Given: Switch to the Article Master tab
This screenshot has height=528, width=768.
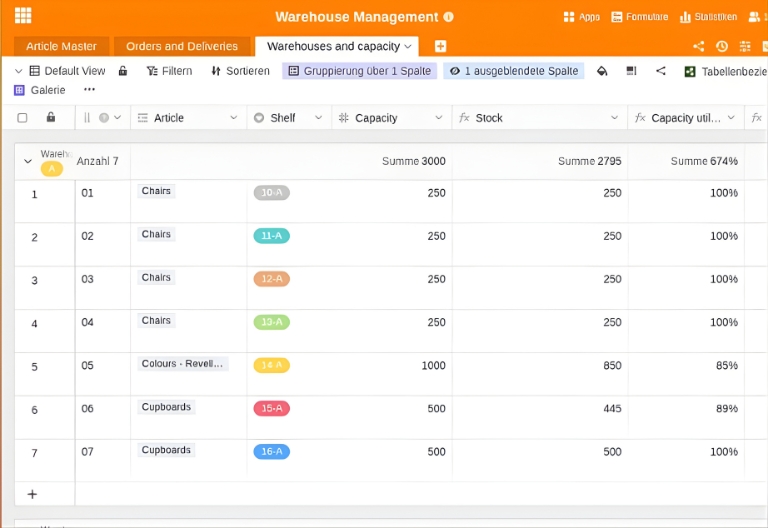Looking at the screenshot, I should [61, 46].
